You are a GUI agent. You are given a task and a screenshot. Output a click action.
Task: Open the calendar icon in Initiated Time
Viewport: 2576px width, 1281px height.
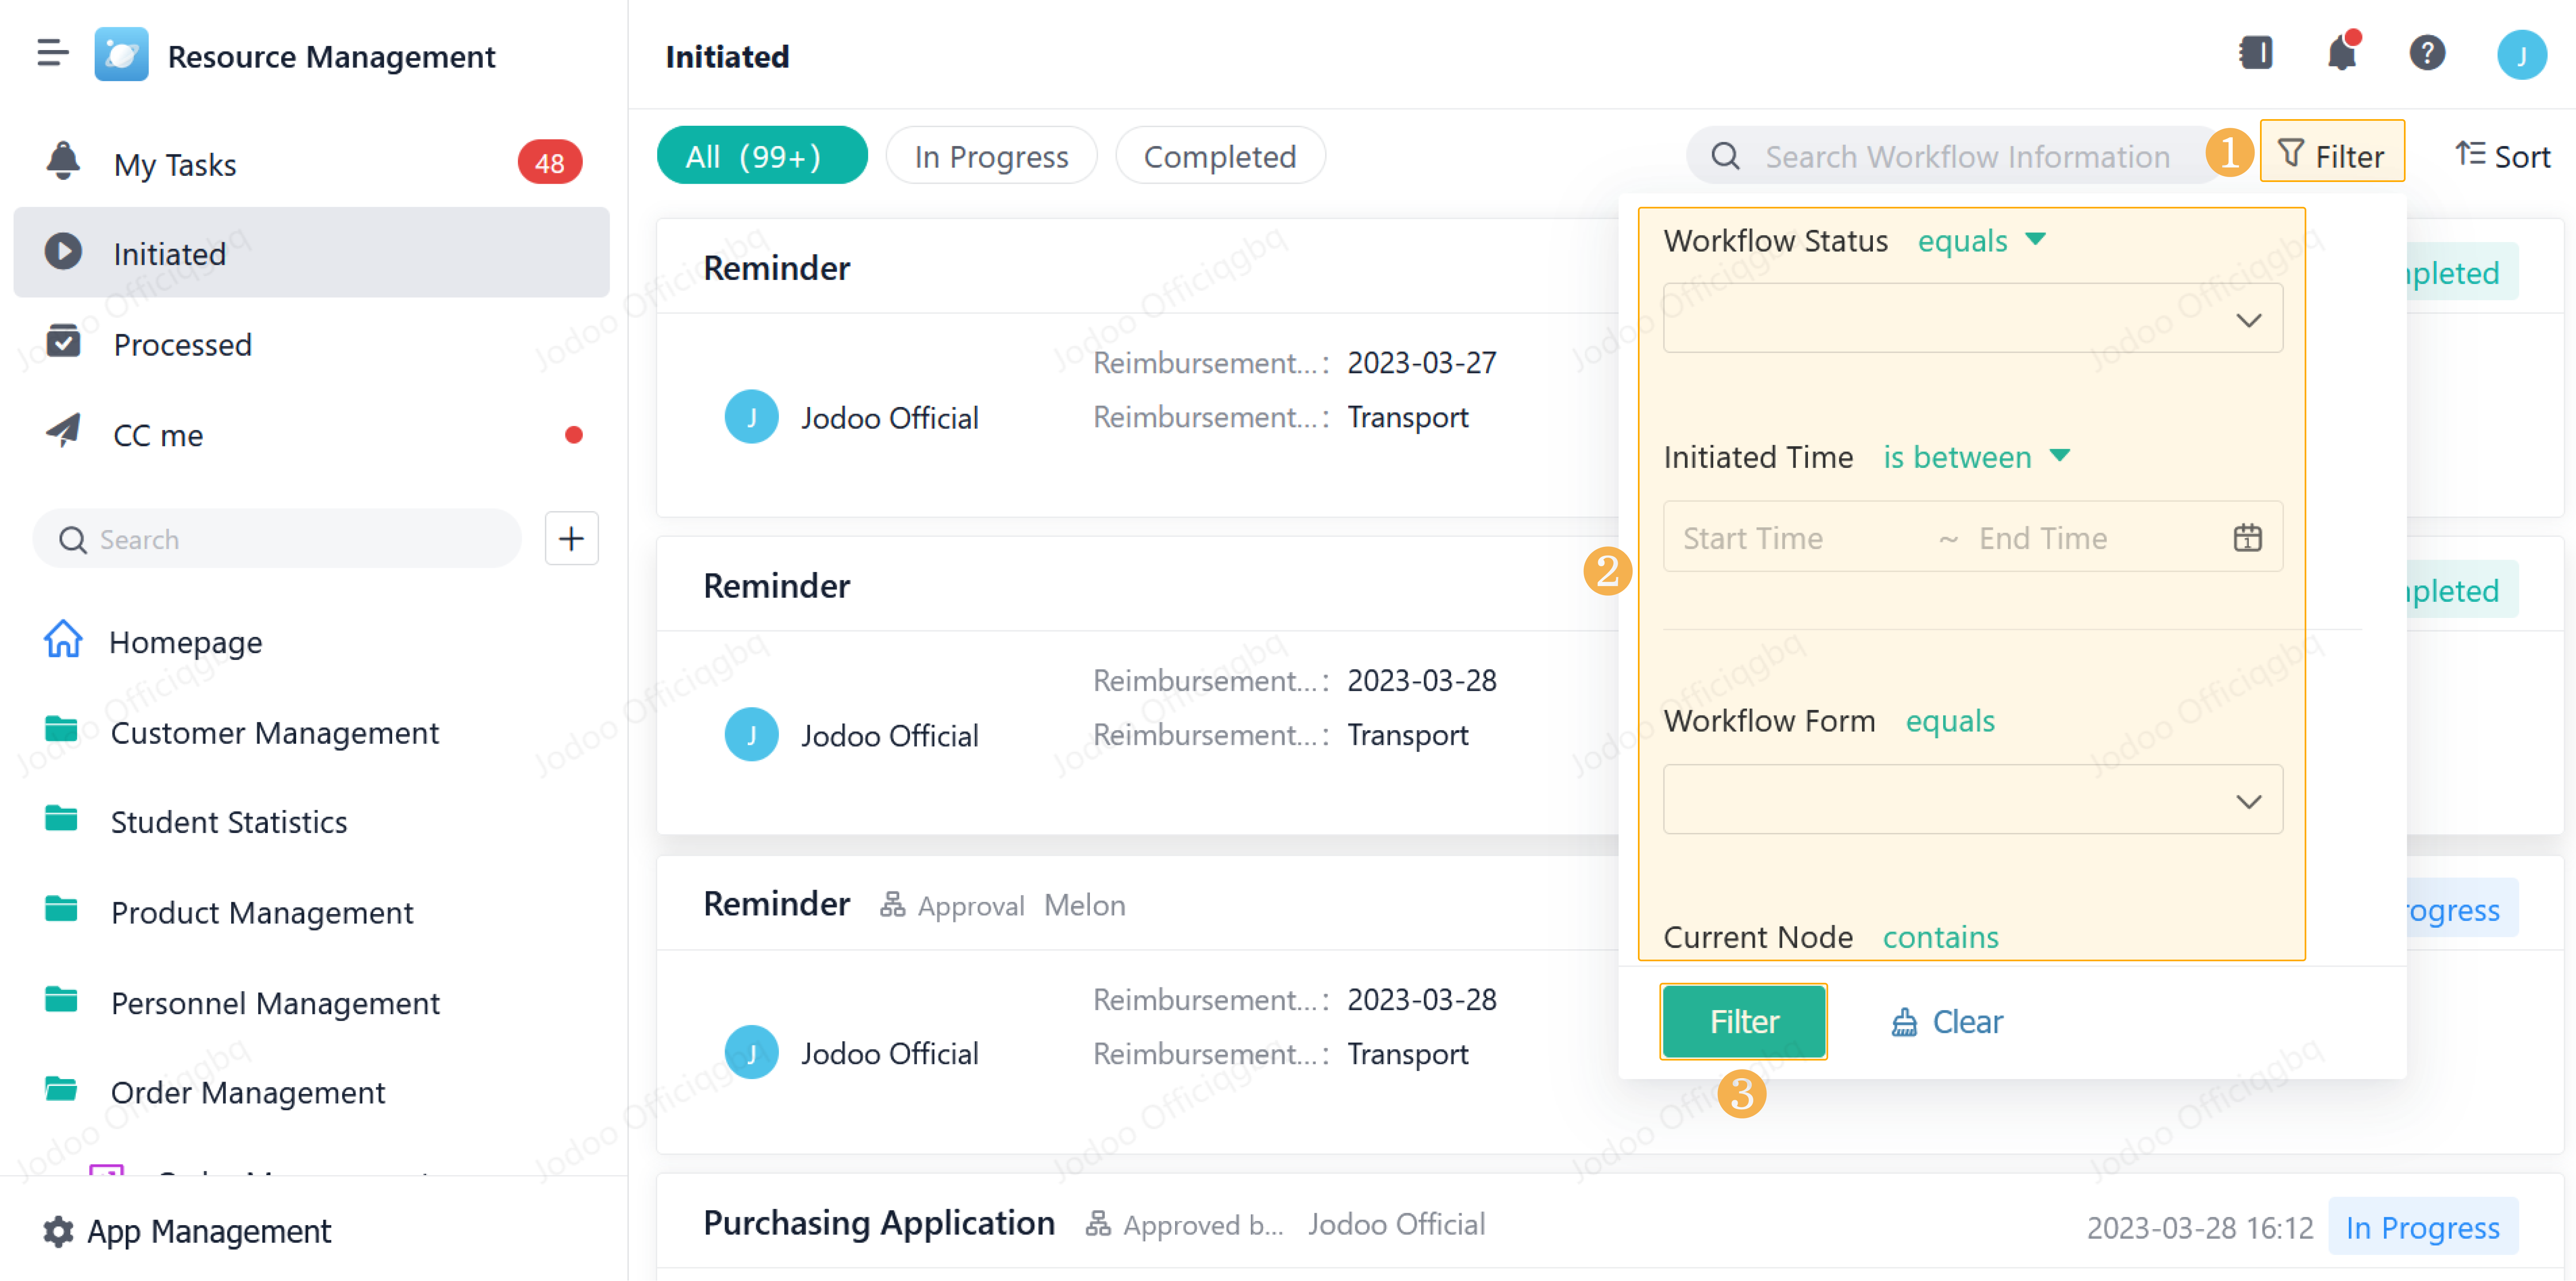2247,539
